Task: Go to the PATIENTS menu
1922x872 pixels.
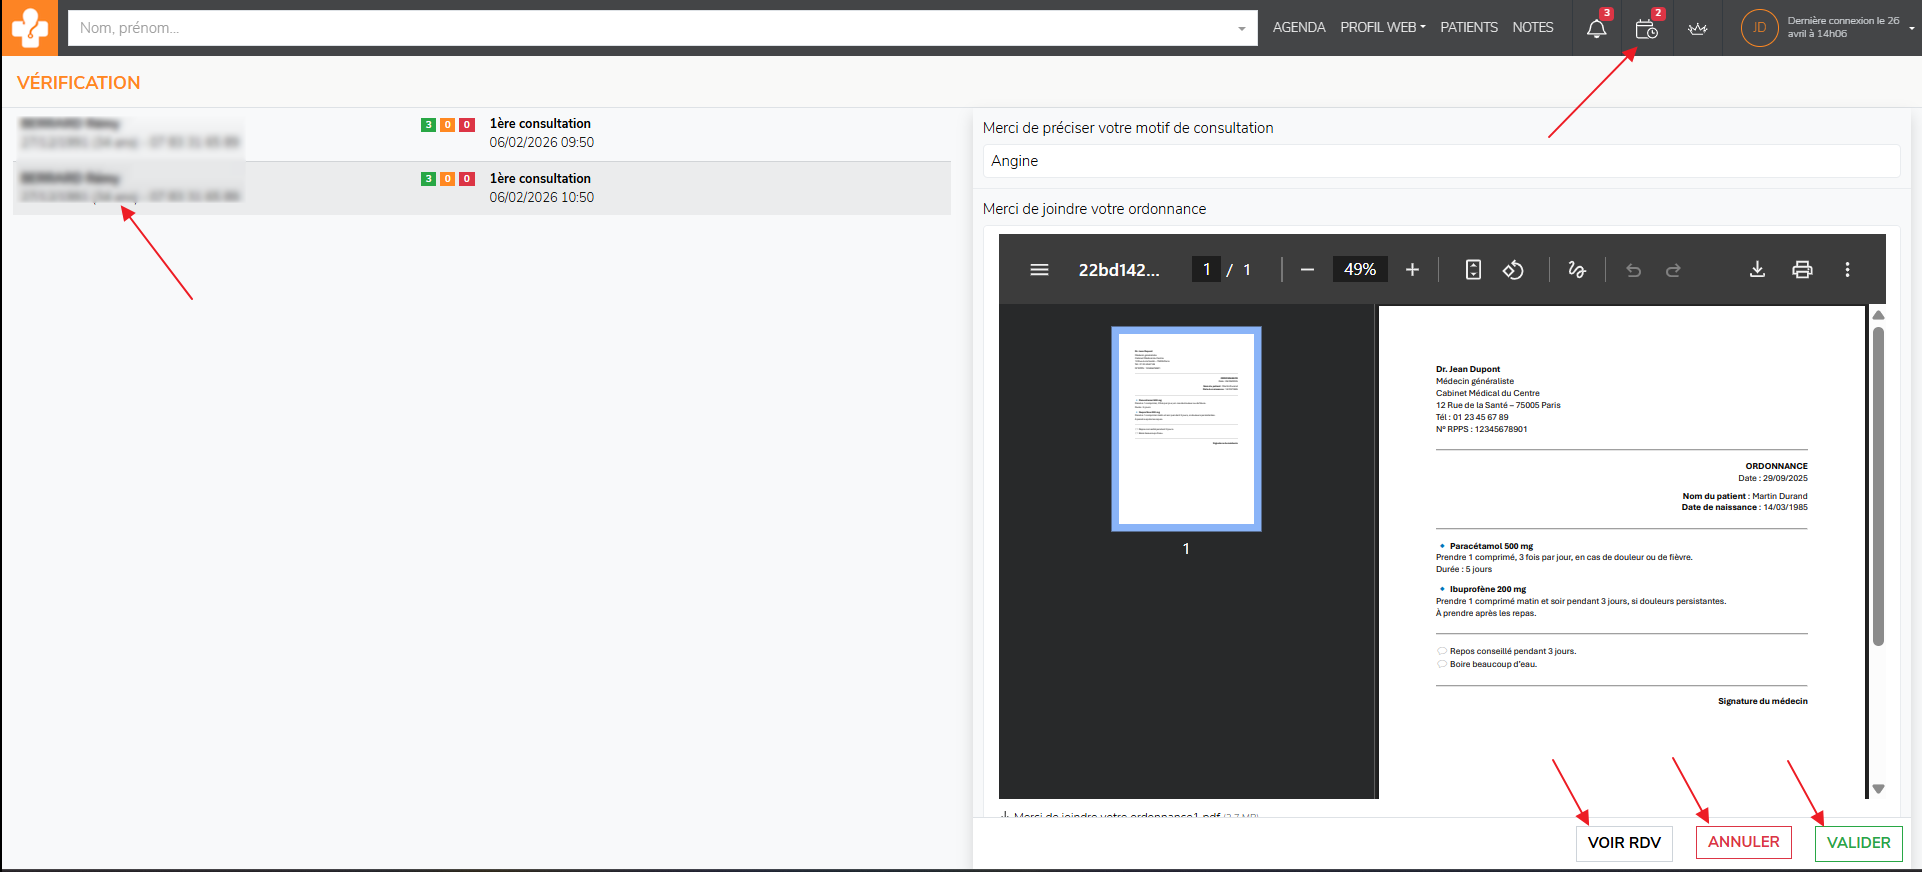Action: [x=1468, y=28]
